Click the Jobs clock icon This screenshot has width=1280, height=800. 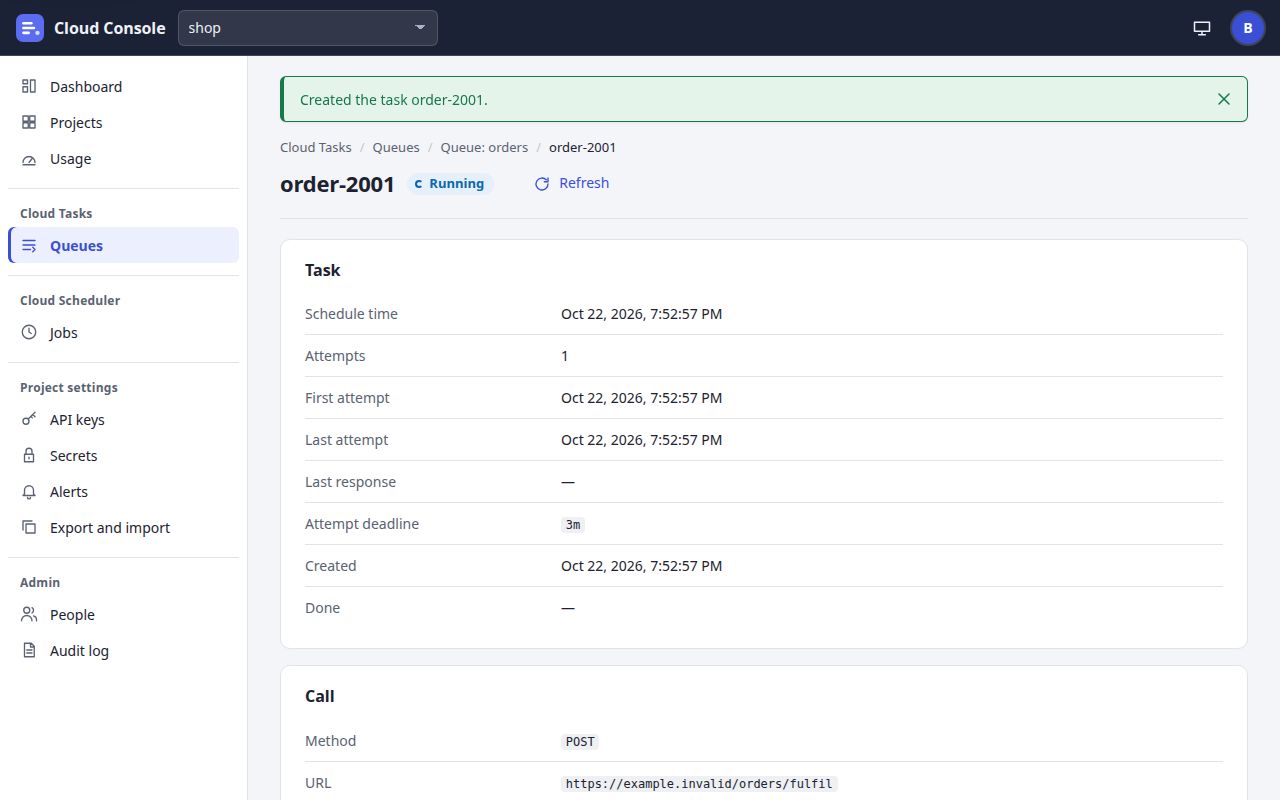29,333
